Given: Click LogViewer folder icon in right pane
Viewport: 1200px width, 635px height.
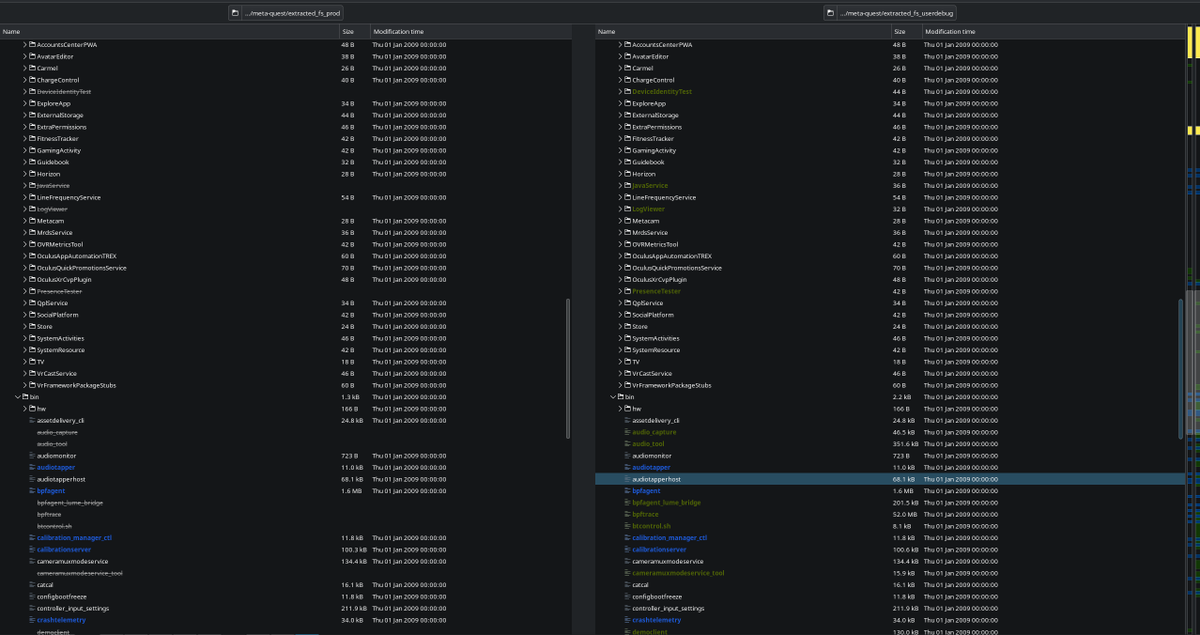Looking at the screenshot, I should click(x=628, y=209).
